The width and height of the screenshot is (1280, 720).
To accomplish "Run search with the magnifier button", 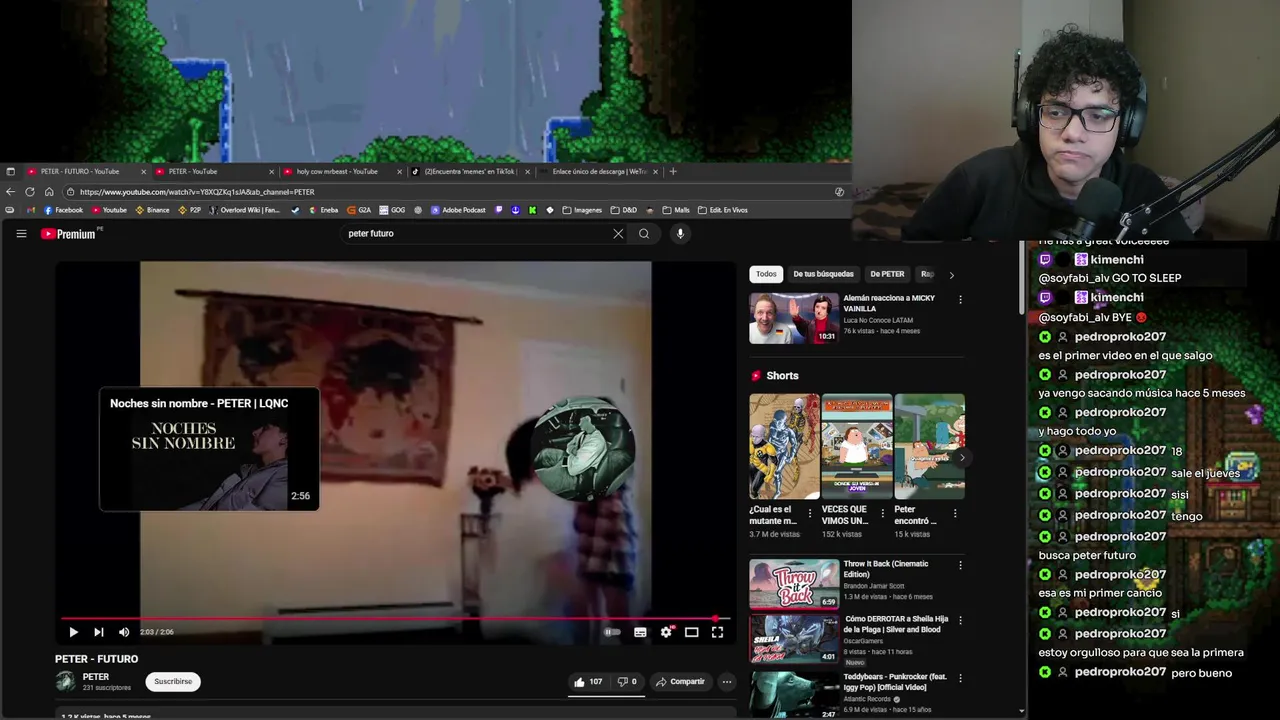I will pos(644,233).
